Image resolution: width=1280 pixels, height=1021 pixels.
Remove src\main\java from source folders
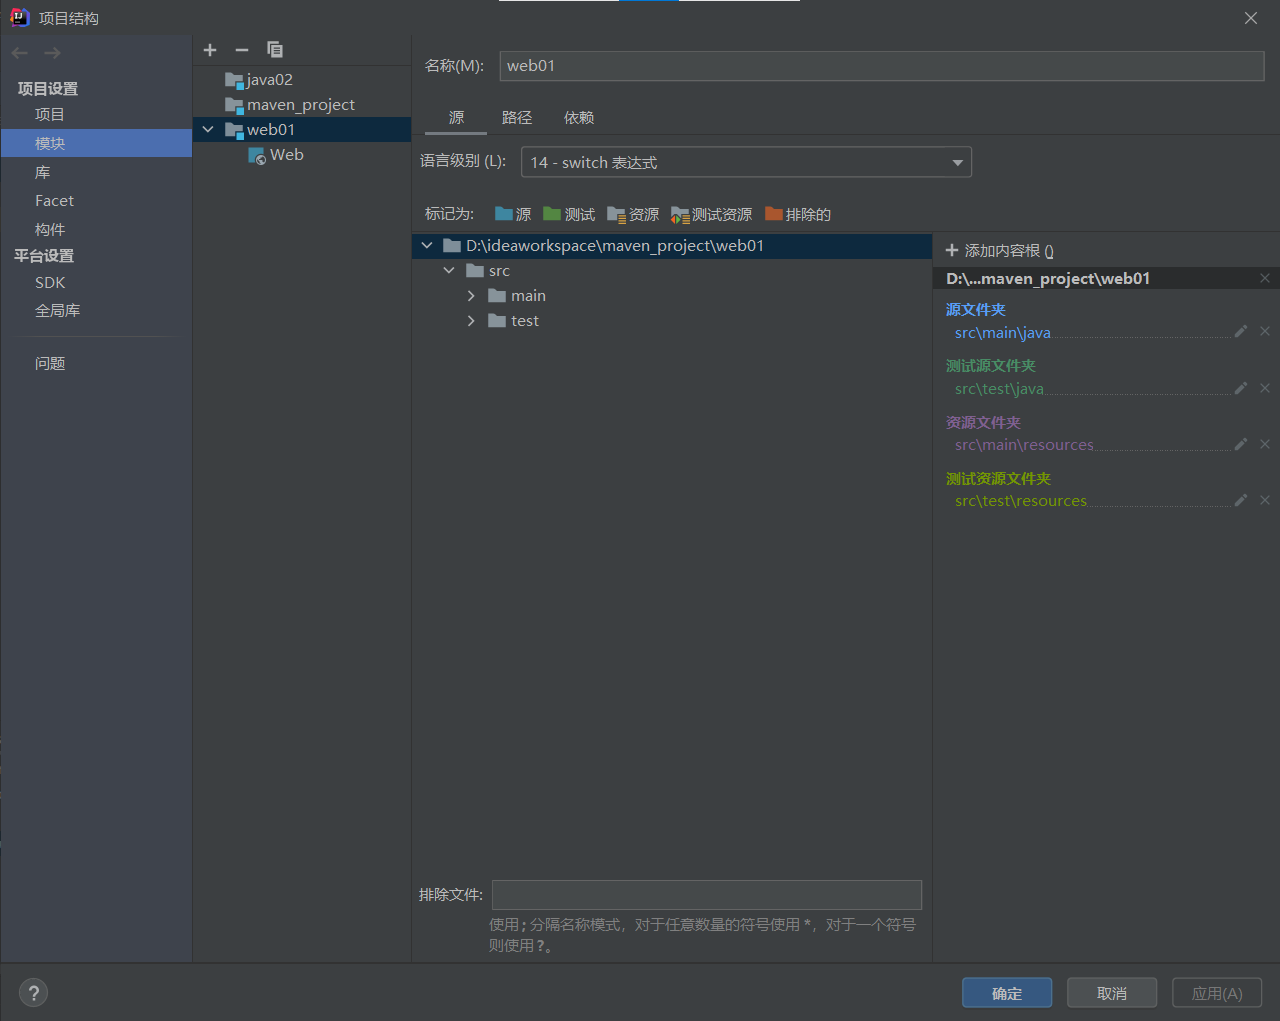pyautogui.click(x=1265, y=332)
